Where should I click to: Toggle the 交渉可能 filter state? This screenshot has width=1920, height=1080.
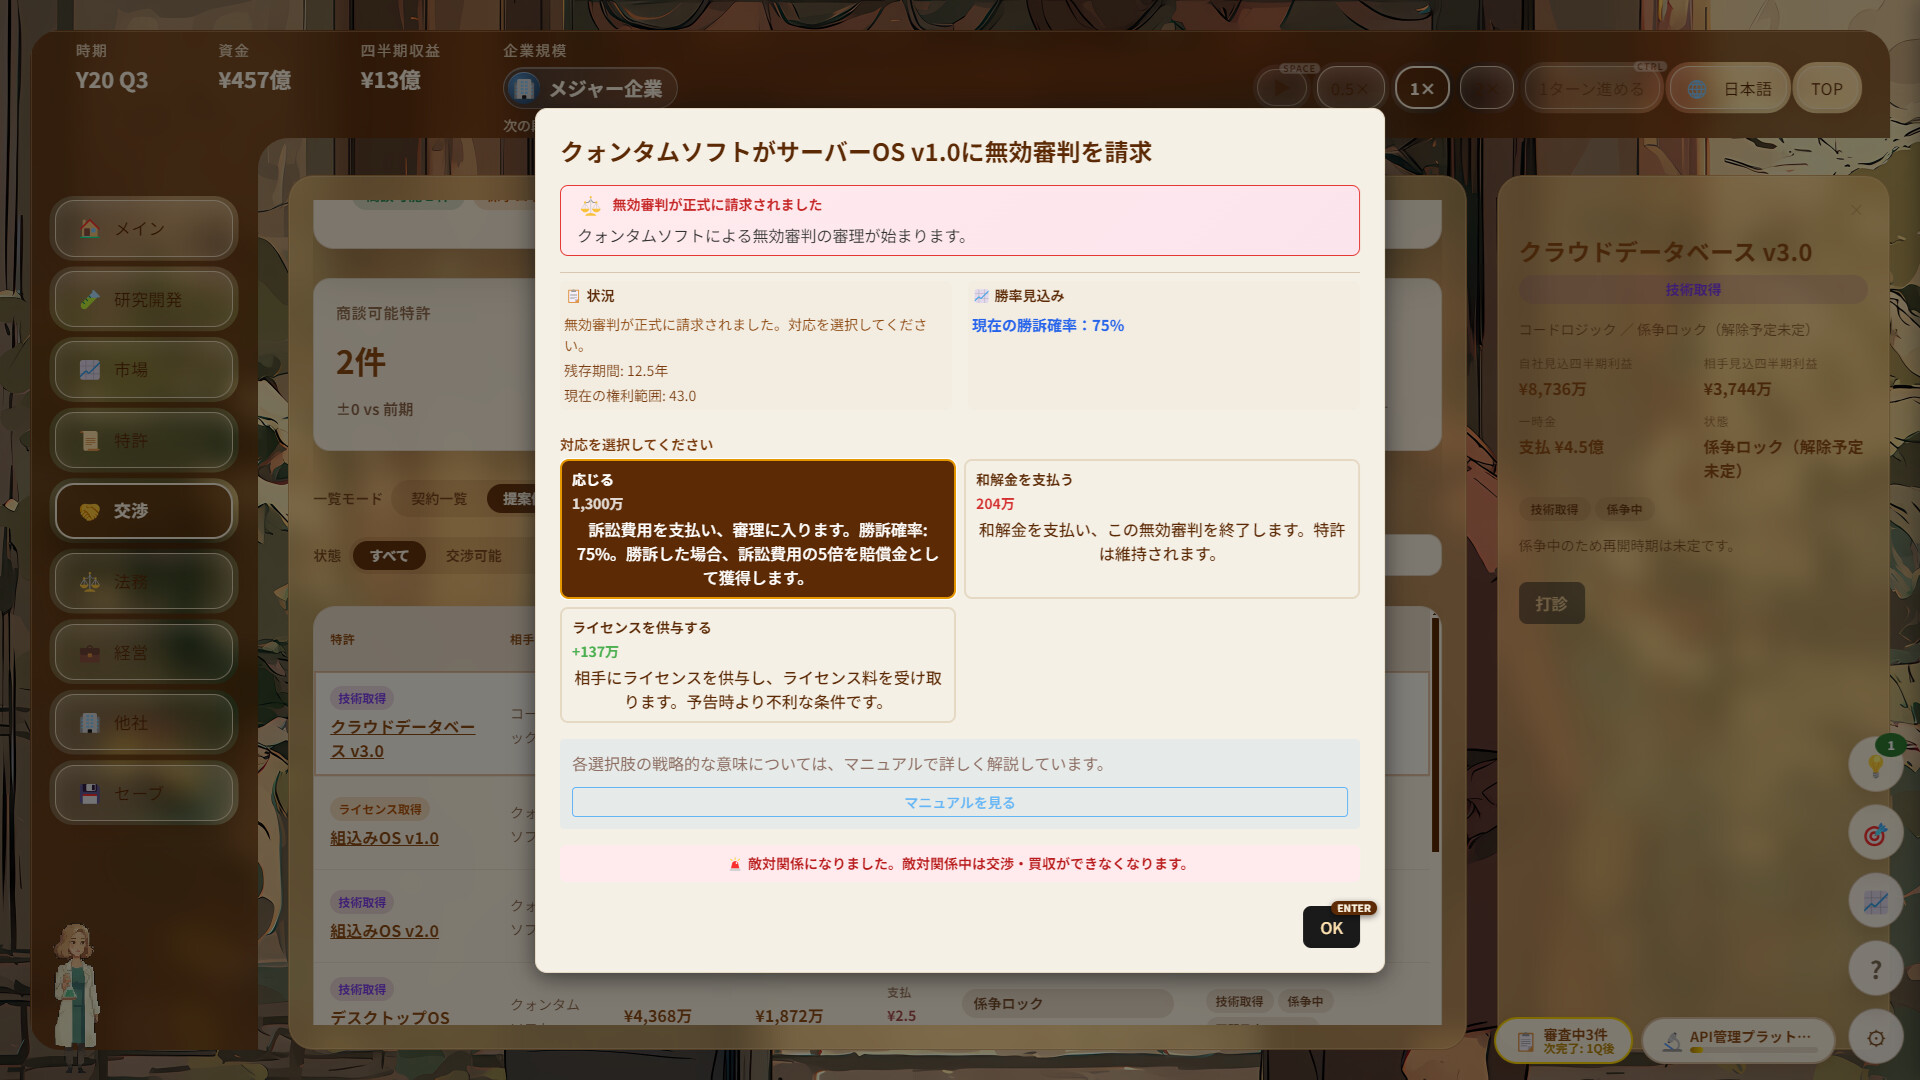(474, 556)
